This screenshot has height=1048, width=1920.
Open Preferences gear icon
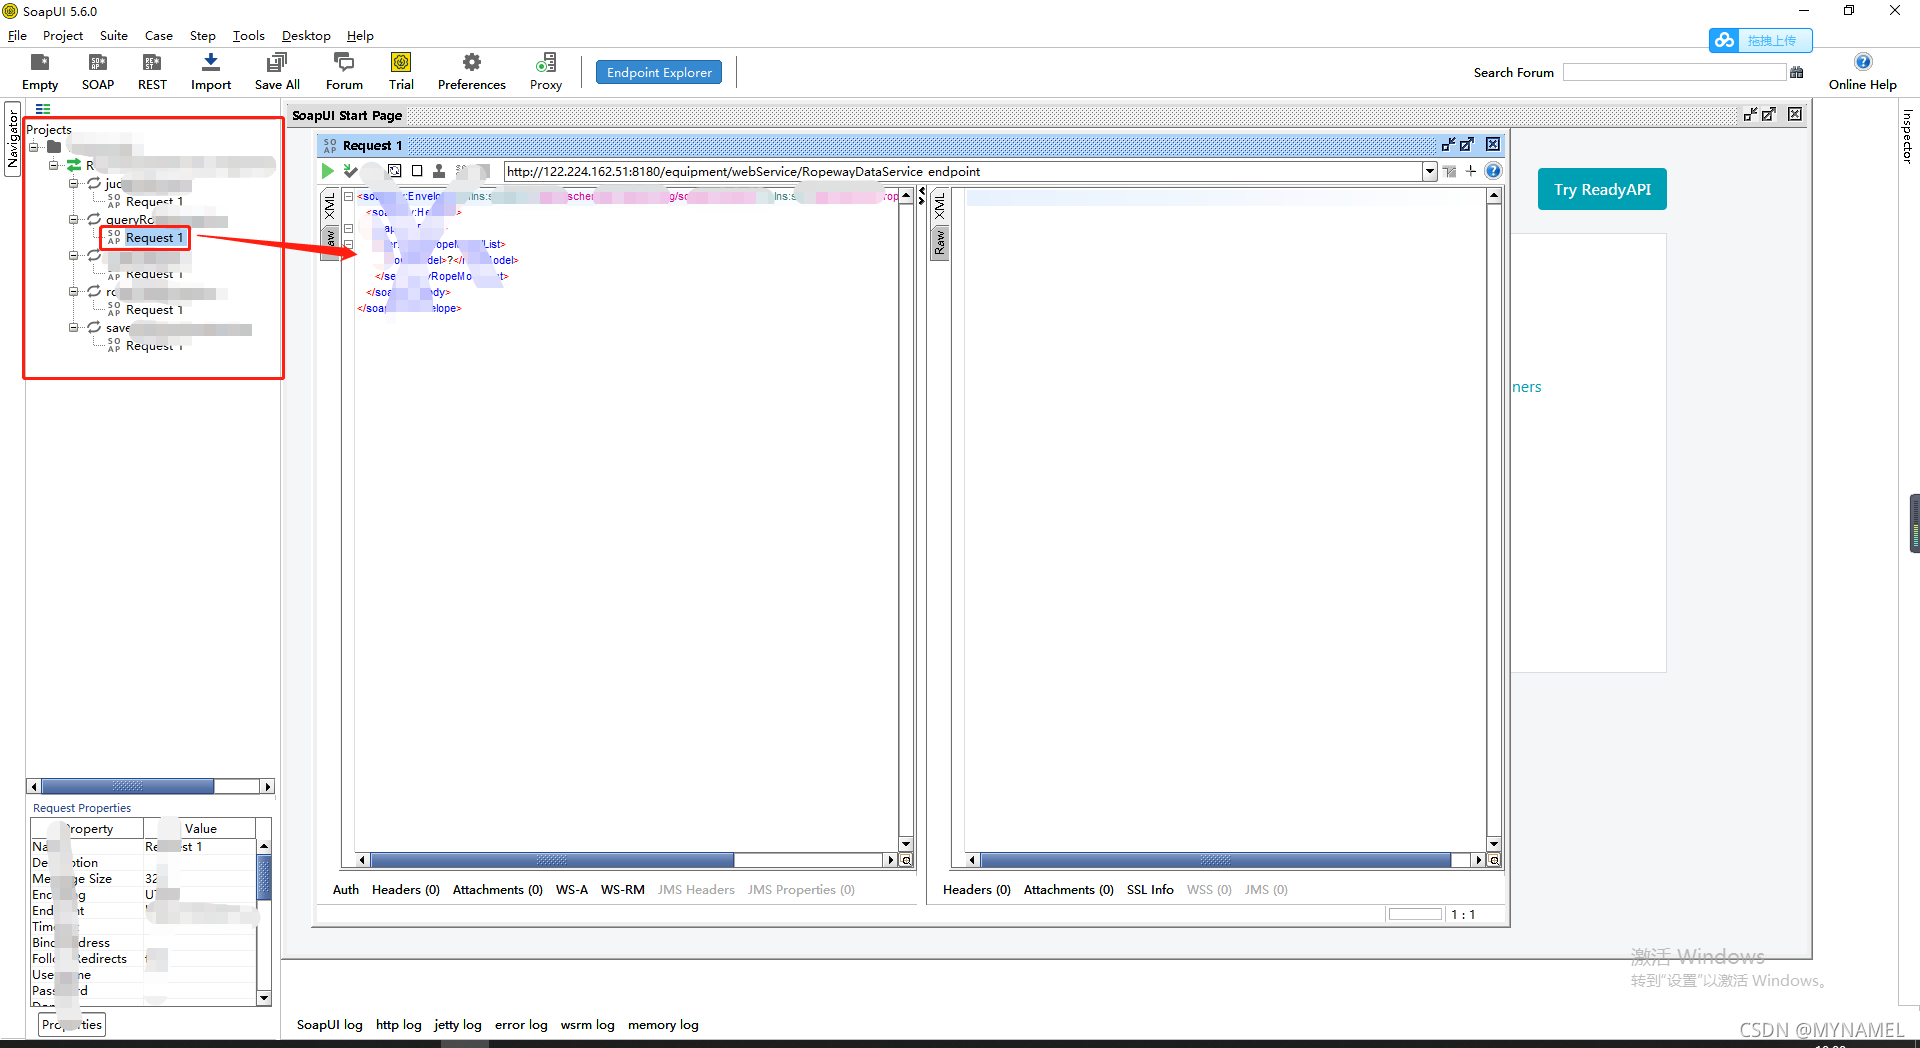[x=472, y=62]
